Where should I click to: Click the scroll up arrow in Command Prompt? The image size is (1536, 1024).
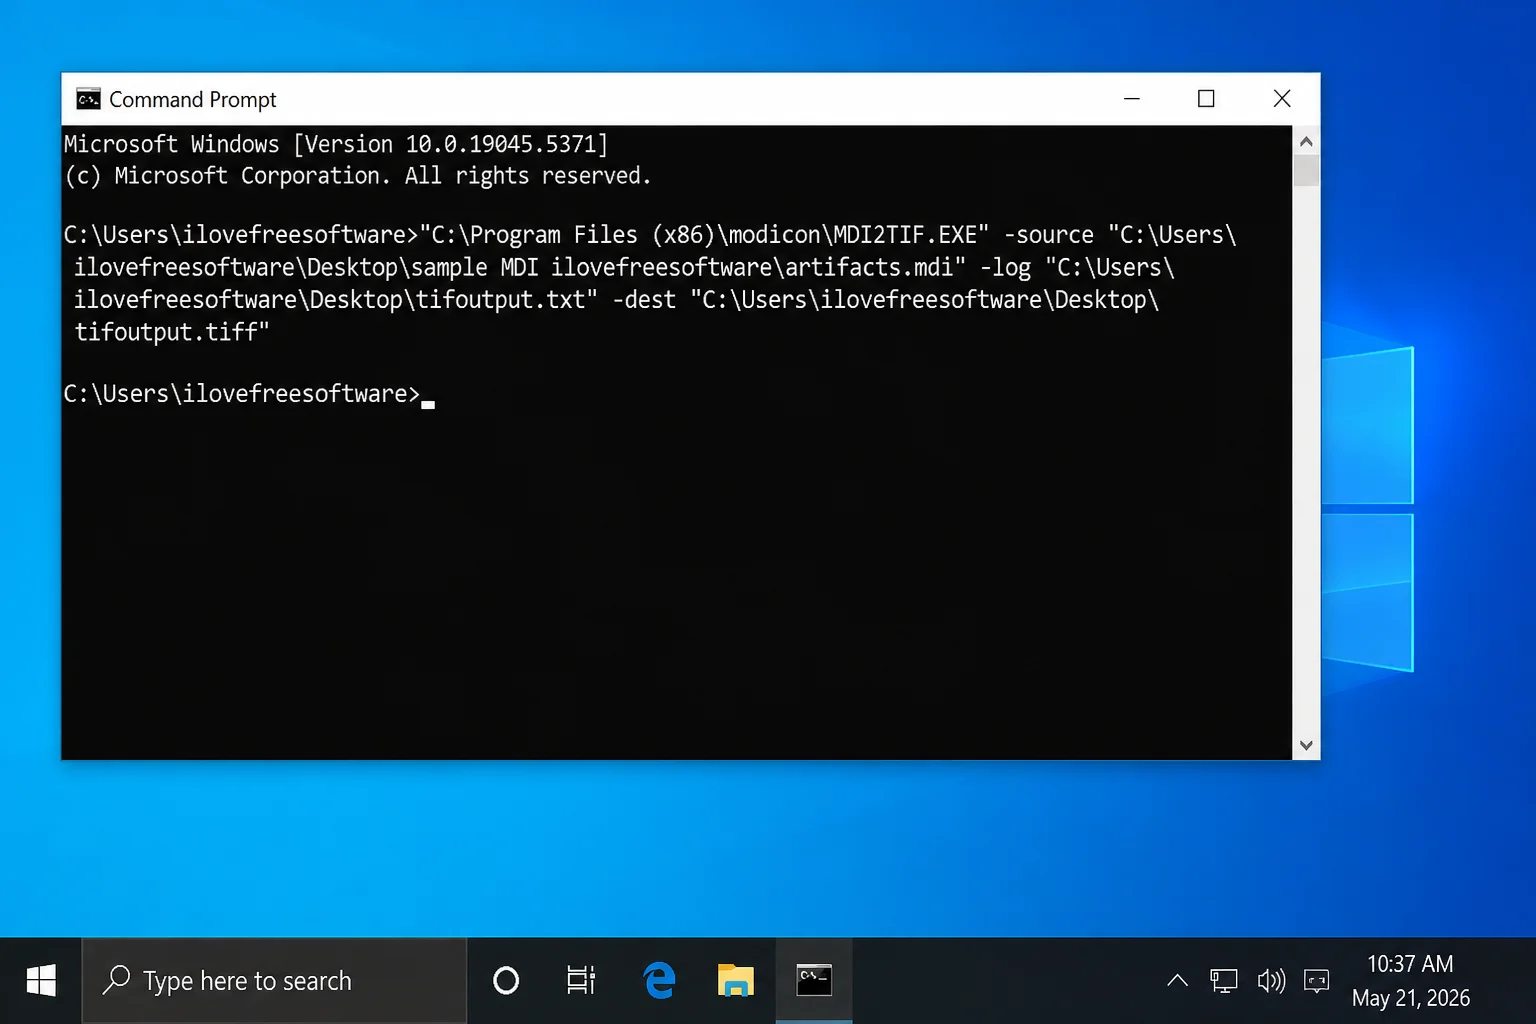pyautogui.click(x=1306, y=142)
